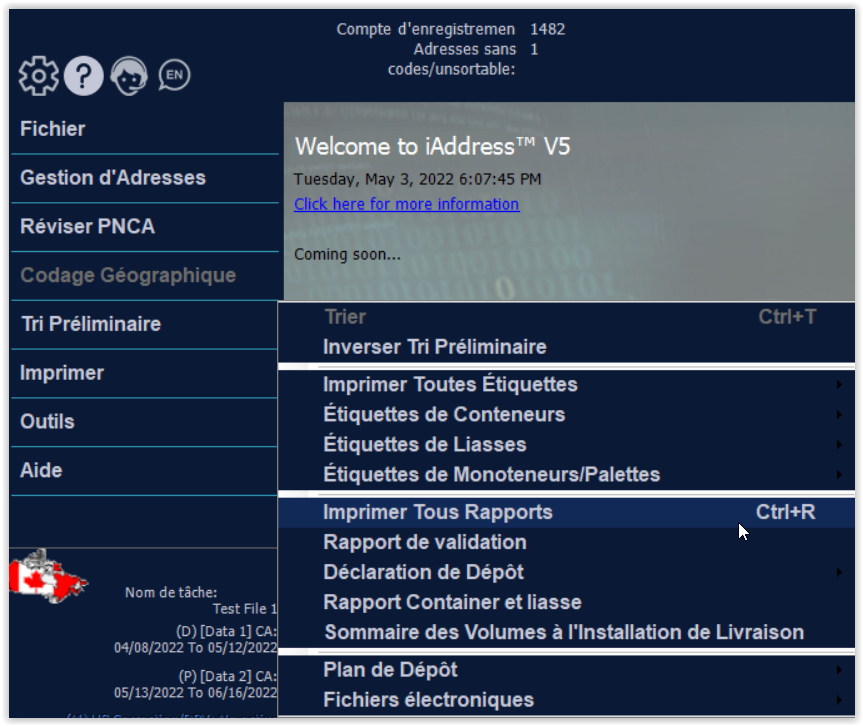The width and height of the screenshot is (863, 726).
Task: Choose Inverser Tri Préliminaire
Action: pos(566,347)
